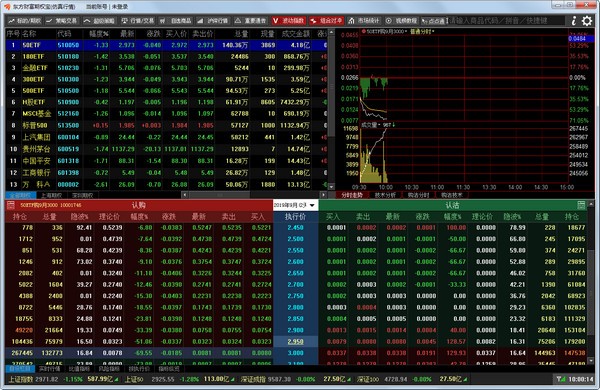Switch to the 风险指标 bottom tab

pyautogui.click(x=109, y=369)
